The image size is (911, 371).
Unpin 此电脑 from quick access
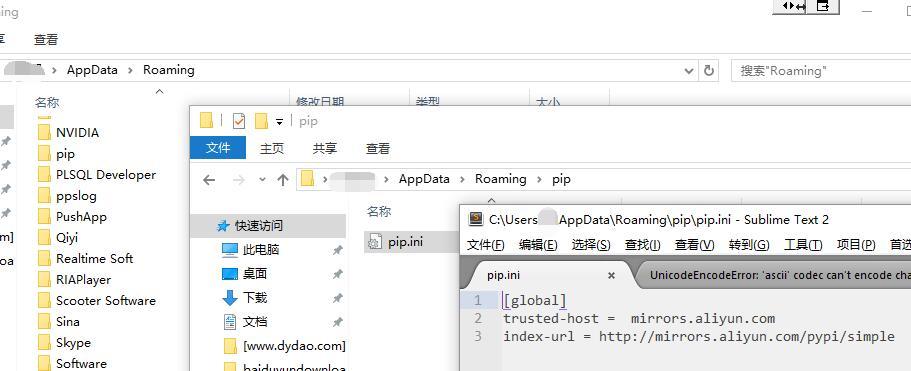point(337,250)
